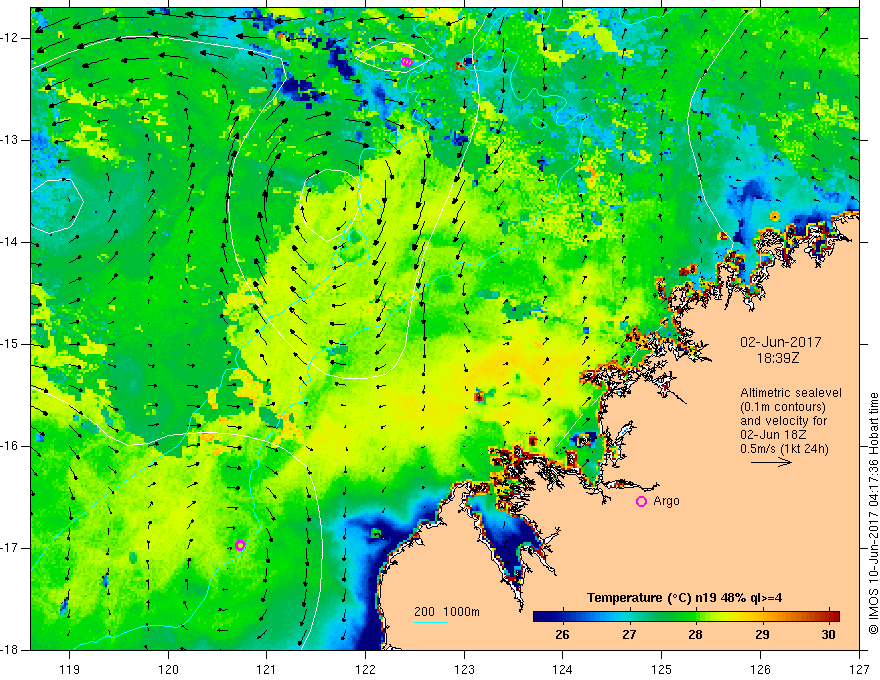Select the date text '02-Jun-2017'
880x680 pixels.
(x=781, y=342)
